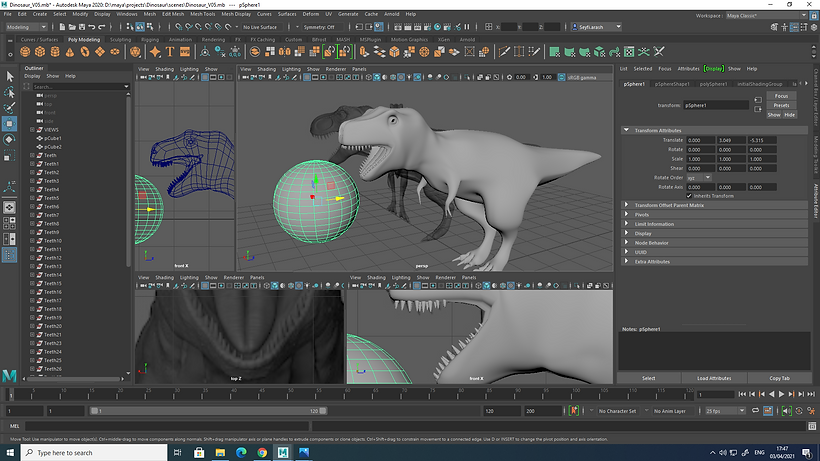
Task: Create a polygon torus from the shelf
Action: (85, 52)
